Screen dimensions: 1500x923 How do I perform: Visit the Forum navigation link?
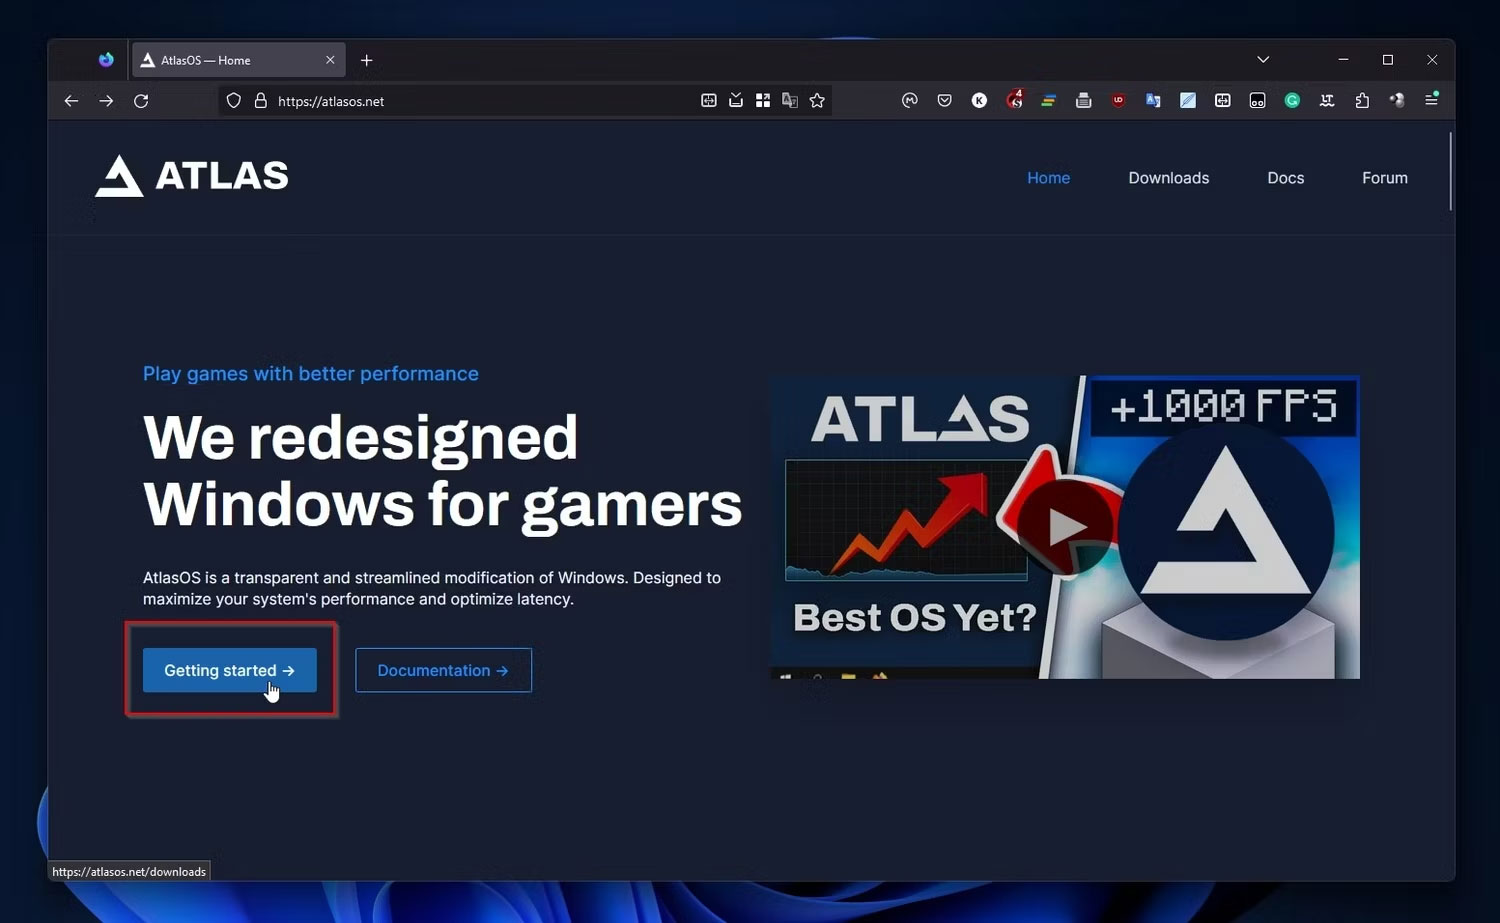point(1384,178)
